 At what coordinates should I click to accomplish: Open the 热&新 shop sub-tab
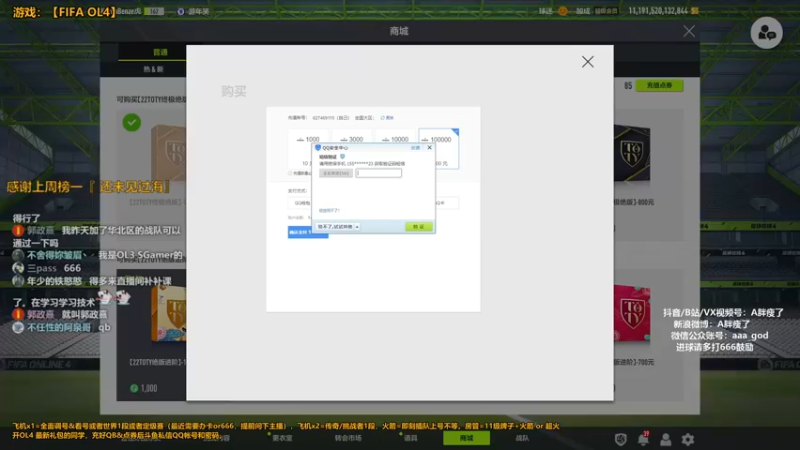point(153,69)
